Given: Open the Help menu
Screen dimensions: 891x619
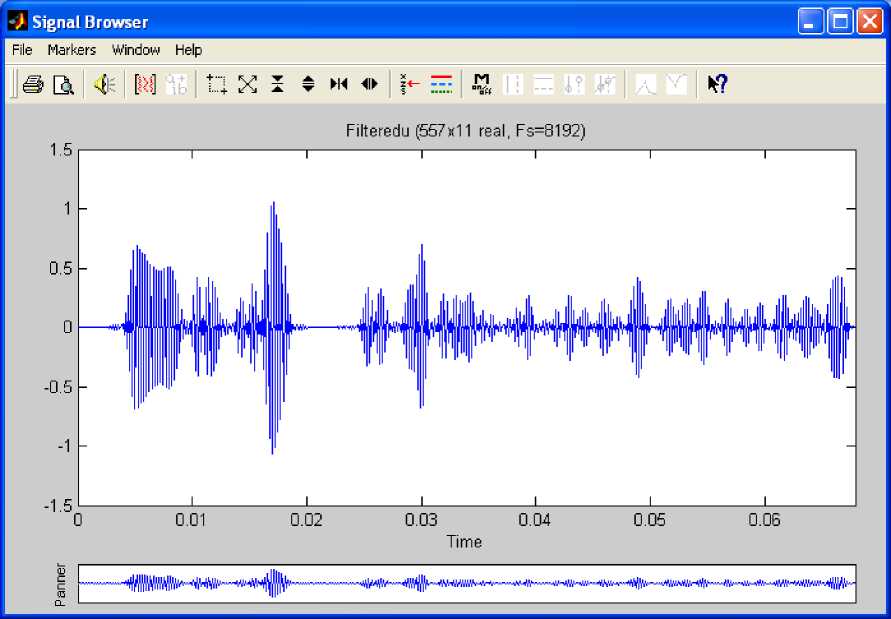Looking at the screenshot, I should pyautogui.click(x=188, y=50).
